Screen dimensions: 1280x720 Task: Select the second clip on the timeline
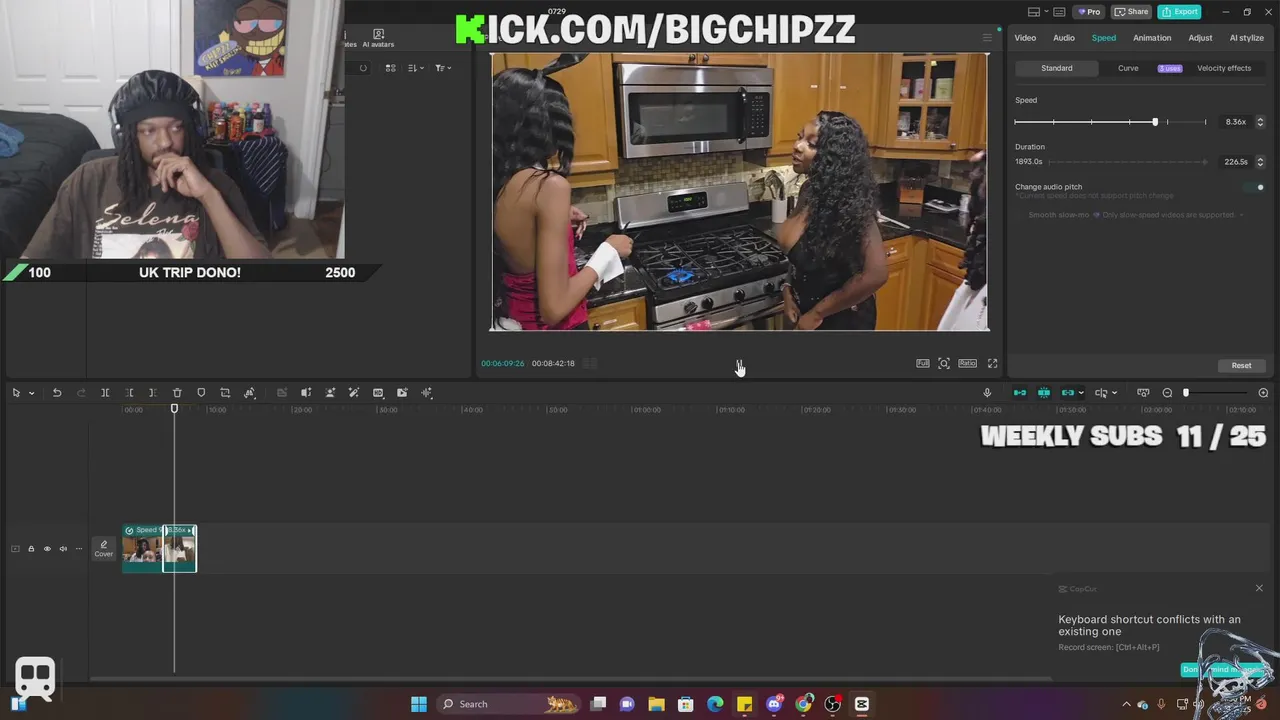(x=180, y=549)
